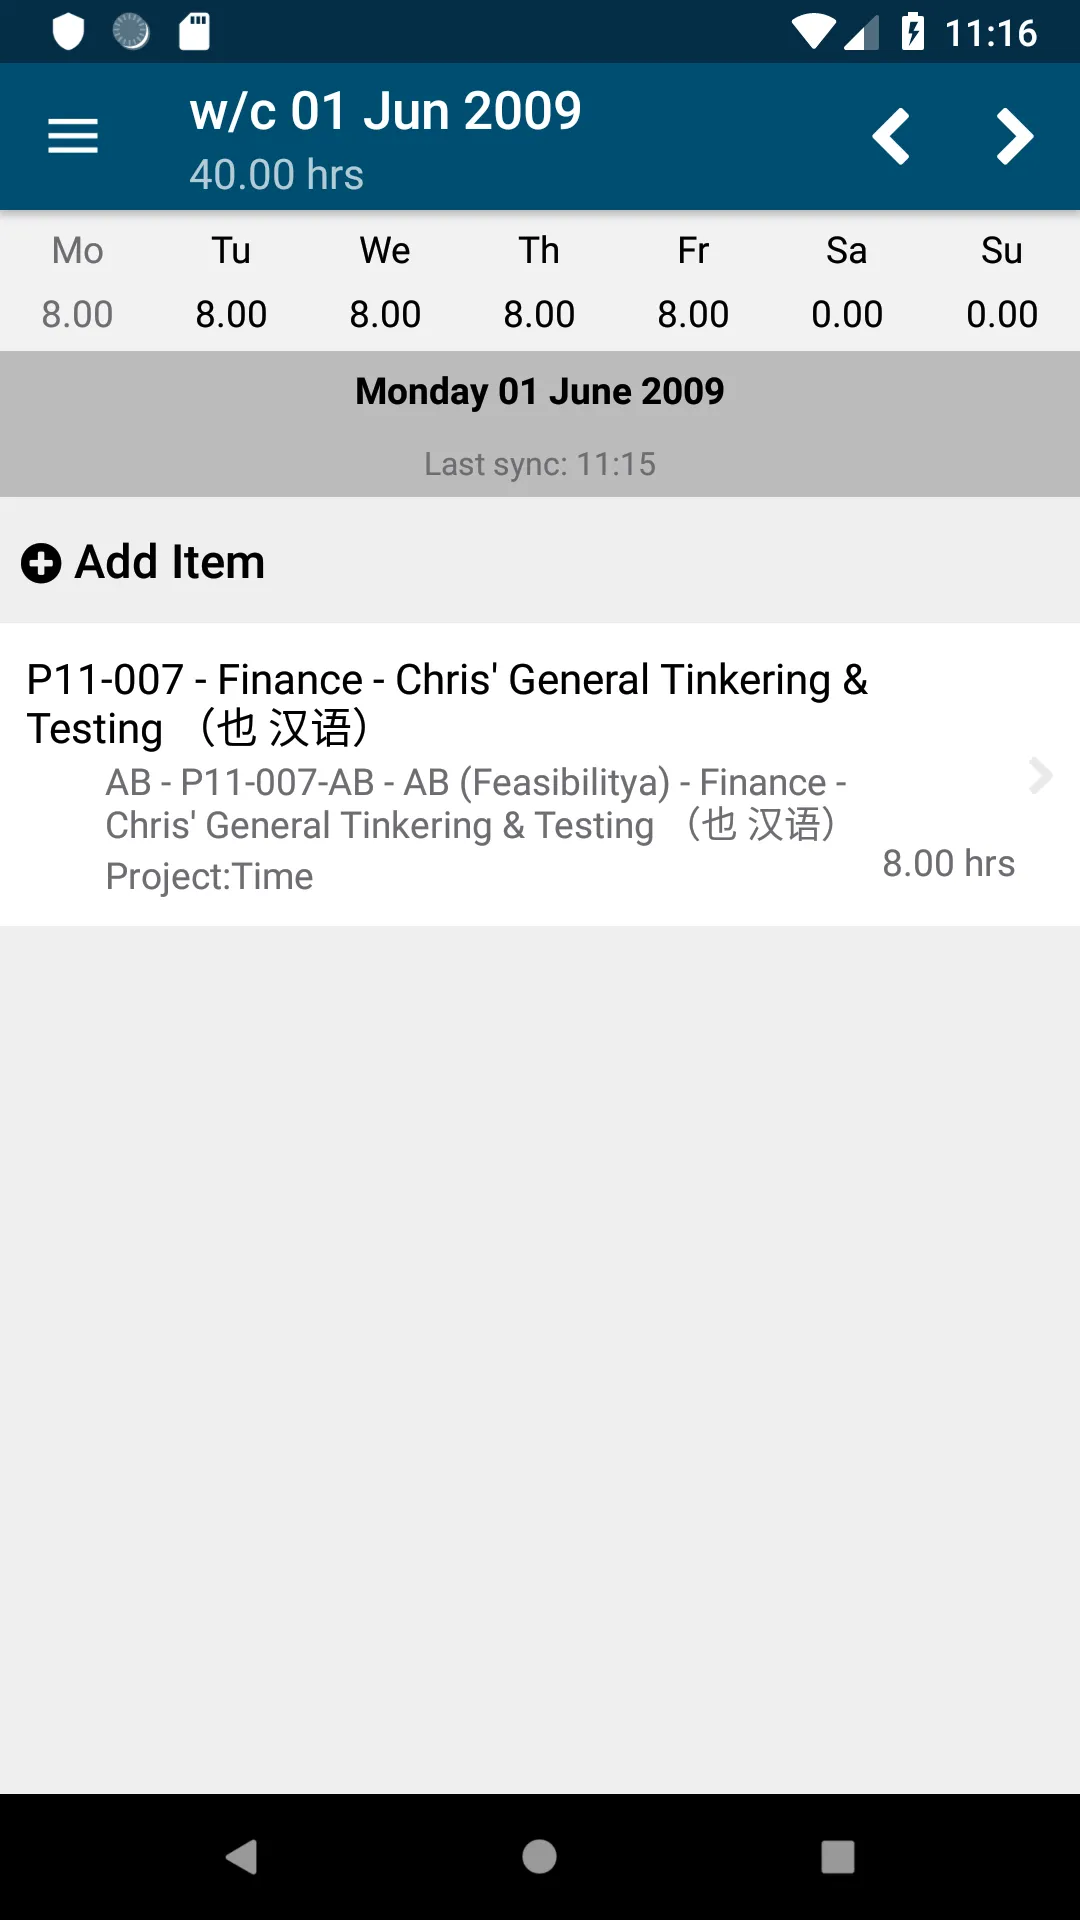The height and width of the screenshot is (1920, 1080).
Task: Open the hamburger navigation menu
Action: click(73, 136)
